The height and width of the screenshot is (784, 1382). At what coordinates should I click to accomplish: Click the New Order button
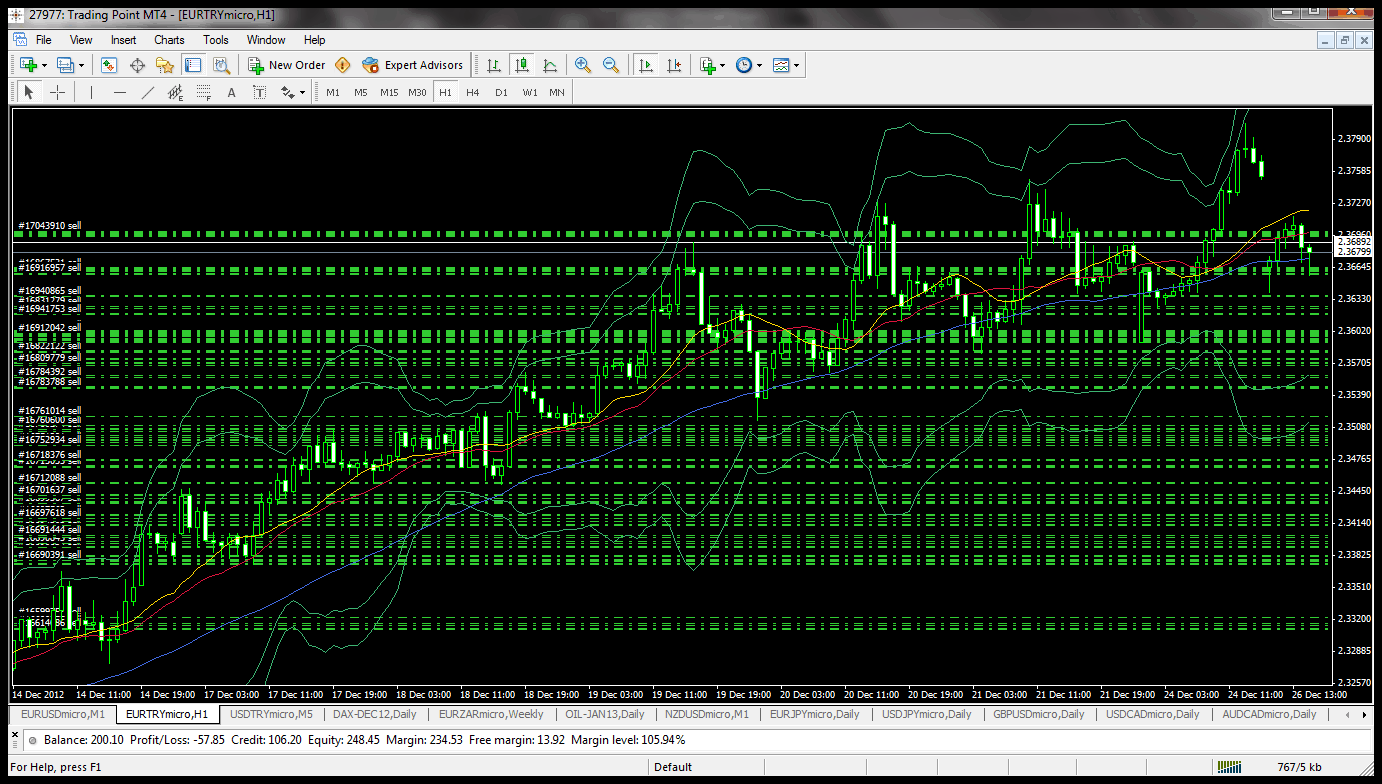pyautogui.click(x=287, y=65)
